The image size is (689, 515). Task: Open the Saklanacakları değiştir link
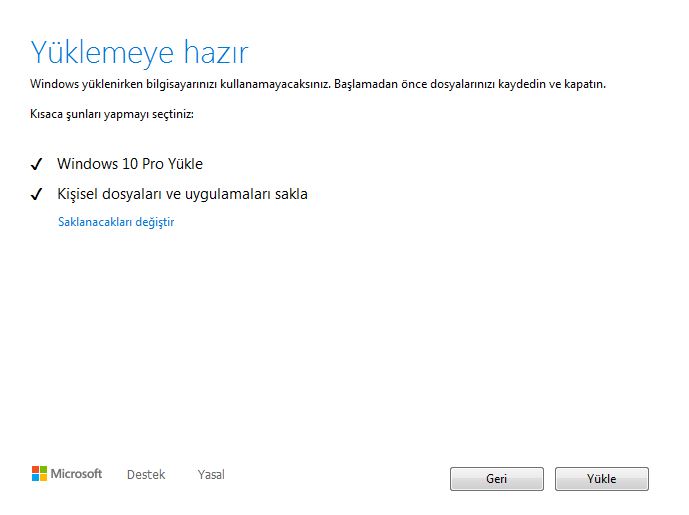pos(116,222)
